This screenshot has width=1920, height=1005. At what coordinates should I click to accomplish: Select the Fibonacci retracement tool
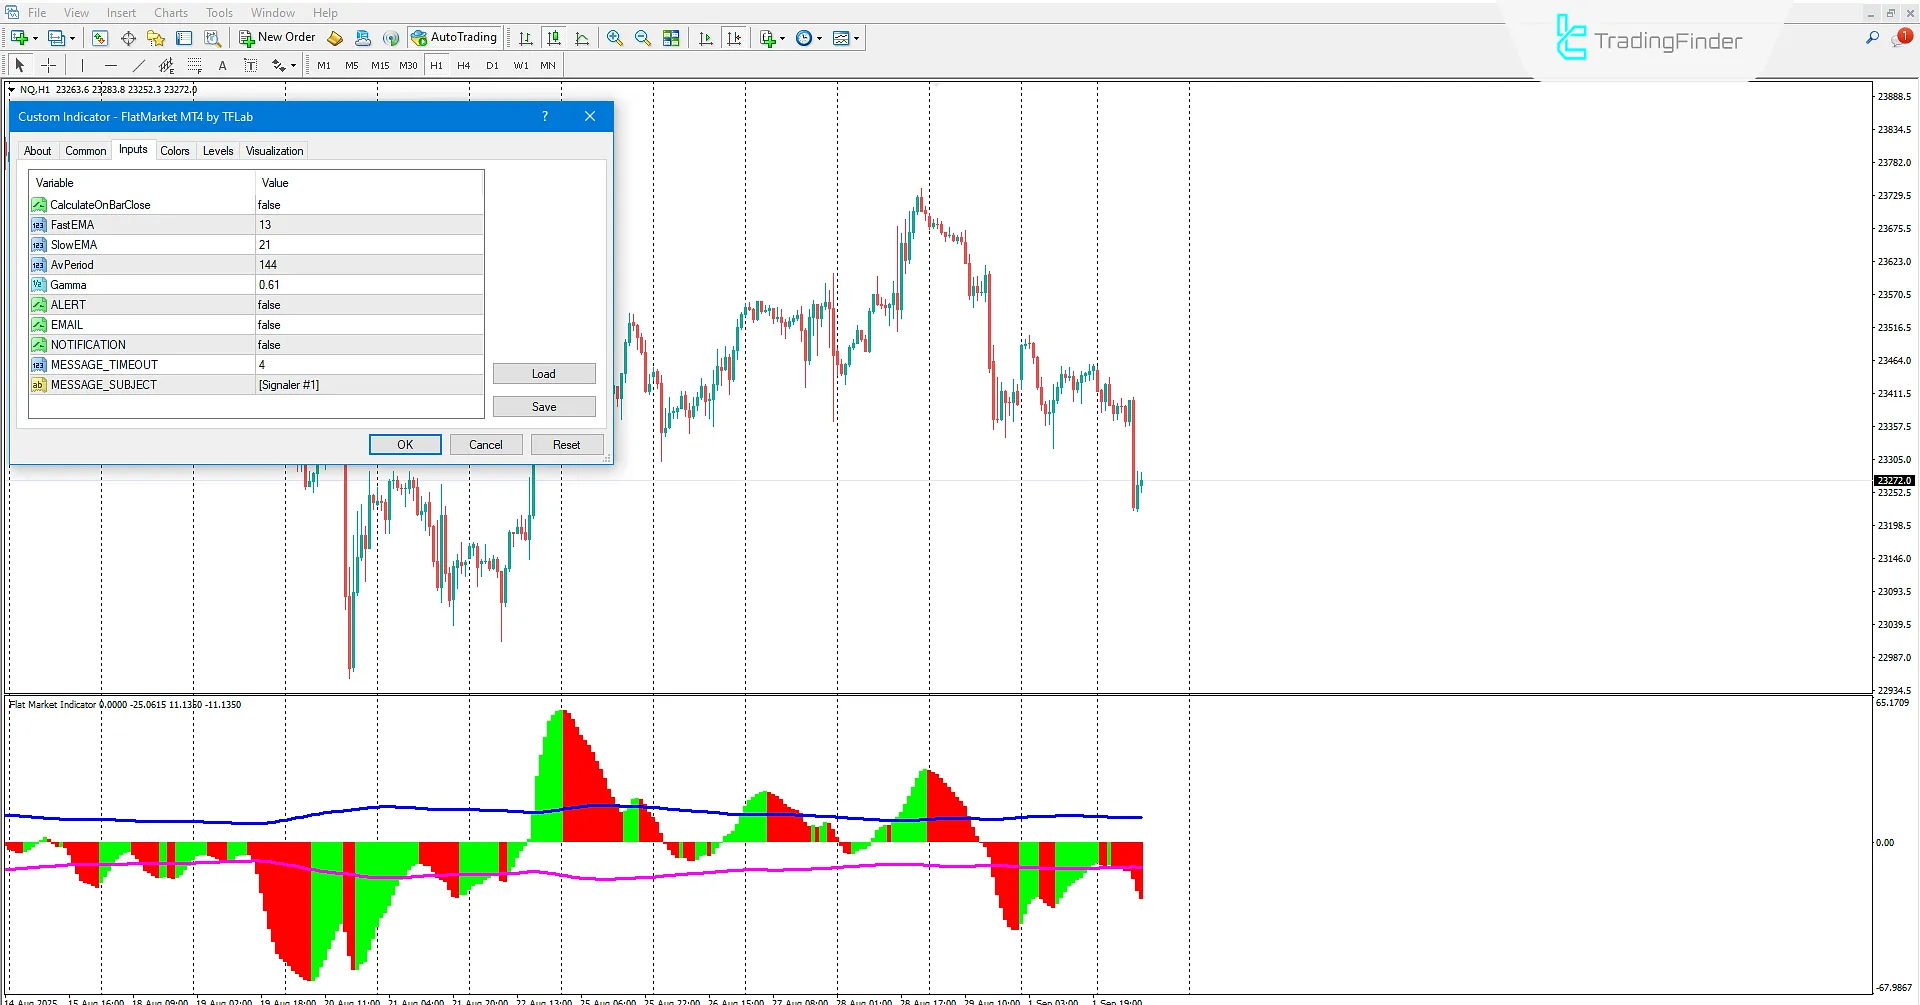[195, 65]
